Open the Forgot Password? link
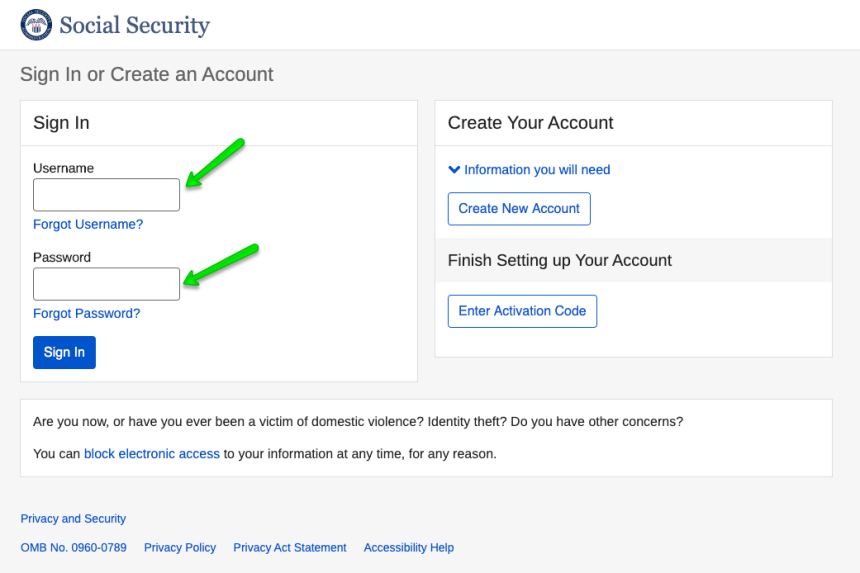 (x=87, y=313)
